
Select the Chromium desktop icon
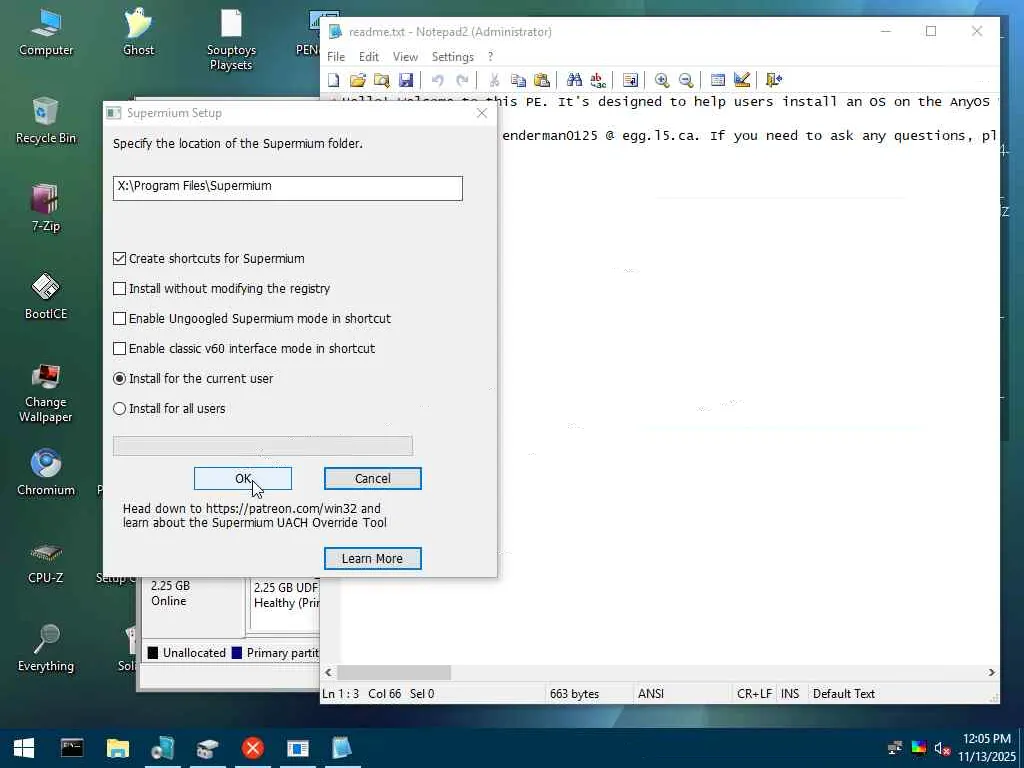[45, 472]
